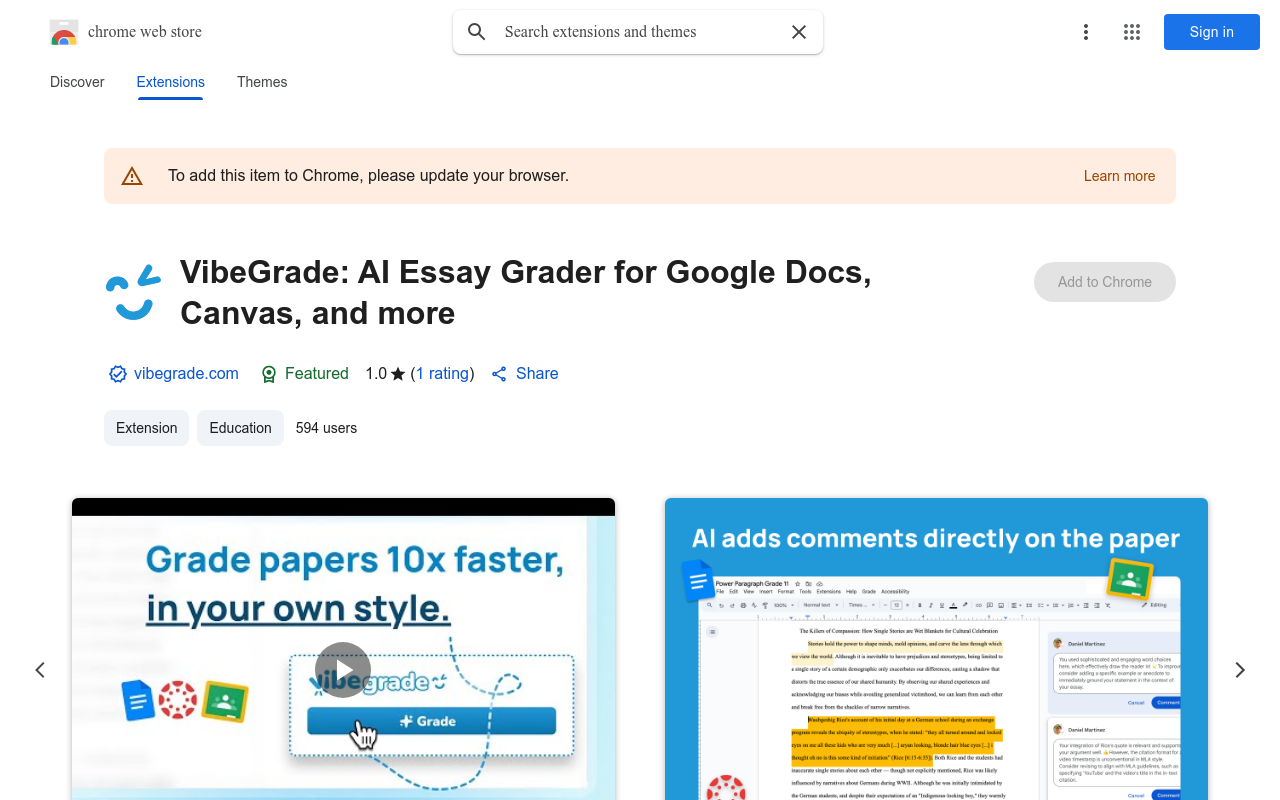Click the Chrome Web Store logo
1280x800 pixels.
click(x=64, y=32)
